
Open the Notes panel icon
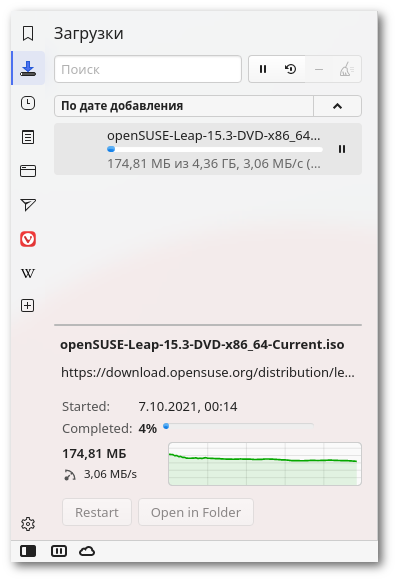pyautogui.click(x=28, y=137)
